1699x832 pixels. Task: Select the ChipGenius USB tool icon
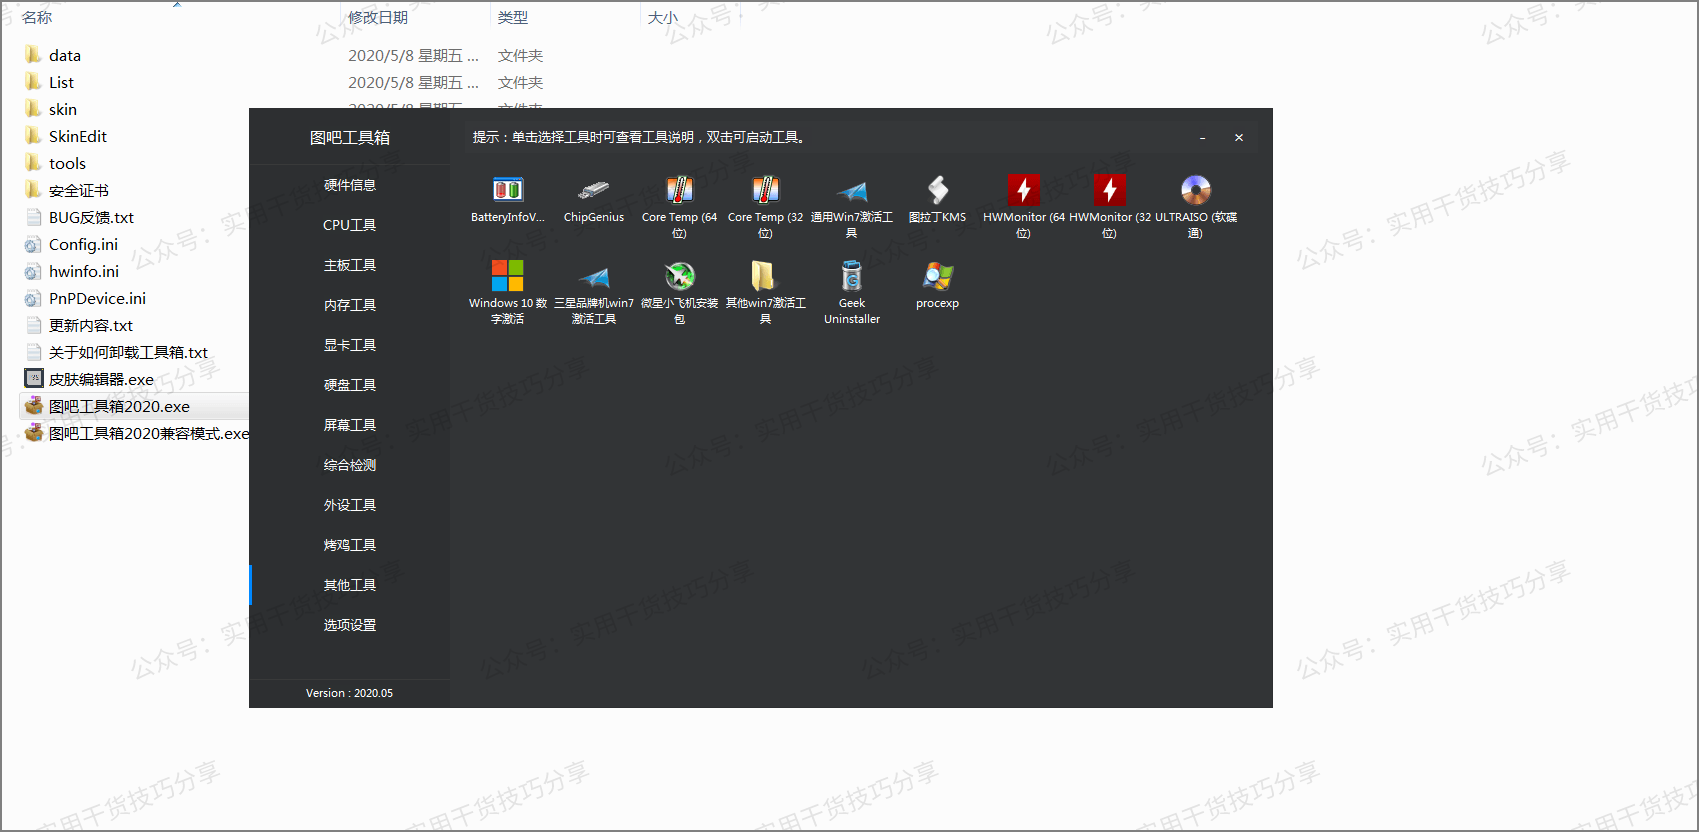[x=593, y=191]
